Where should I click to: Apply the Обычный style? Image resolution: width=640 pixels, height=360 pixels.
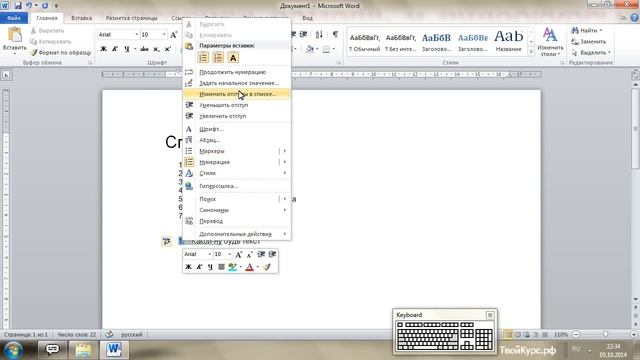coord(364,42)
